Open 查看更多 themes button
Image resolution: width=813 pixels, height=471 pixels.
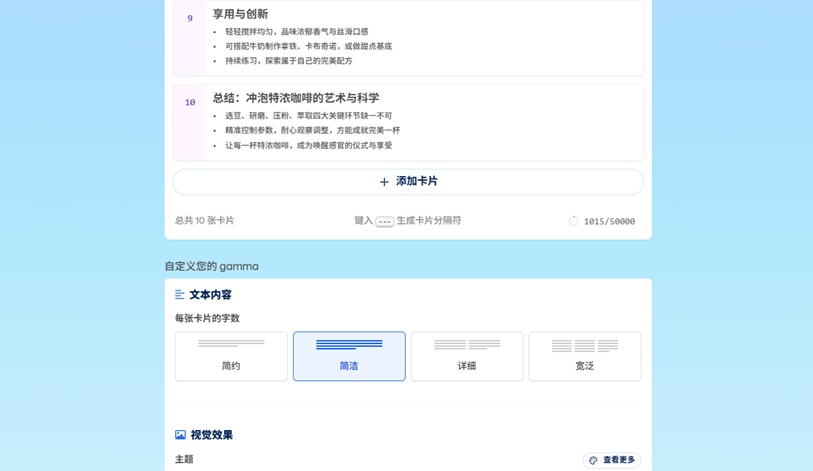(612, 460)
